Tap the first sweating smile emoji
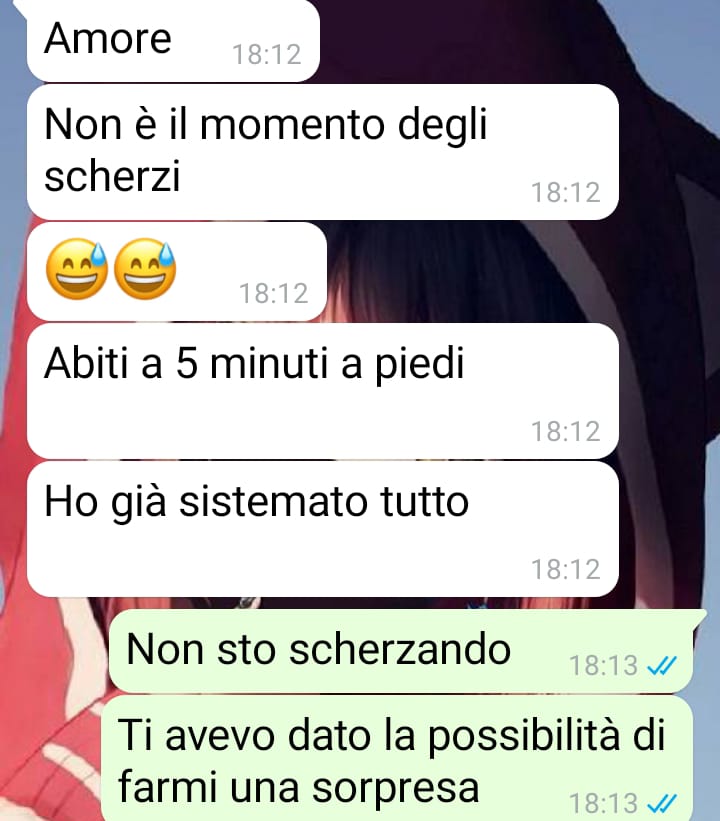720x821 pixels. (76, 269)
